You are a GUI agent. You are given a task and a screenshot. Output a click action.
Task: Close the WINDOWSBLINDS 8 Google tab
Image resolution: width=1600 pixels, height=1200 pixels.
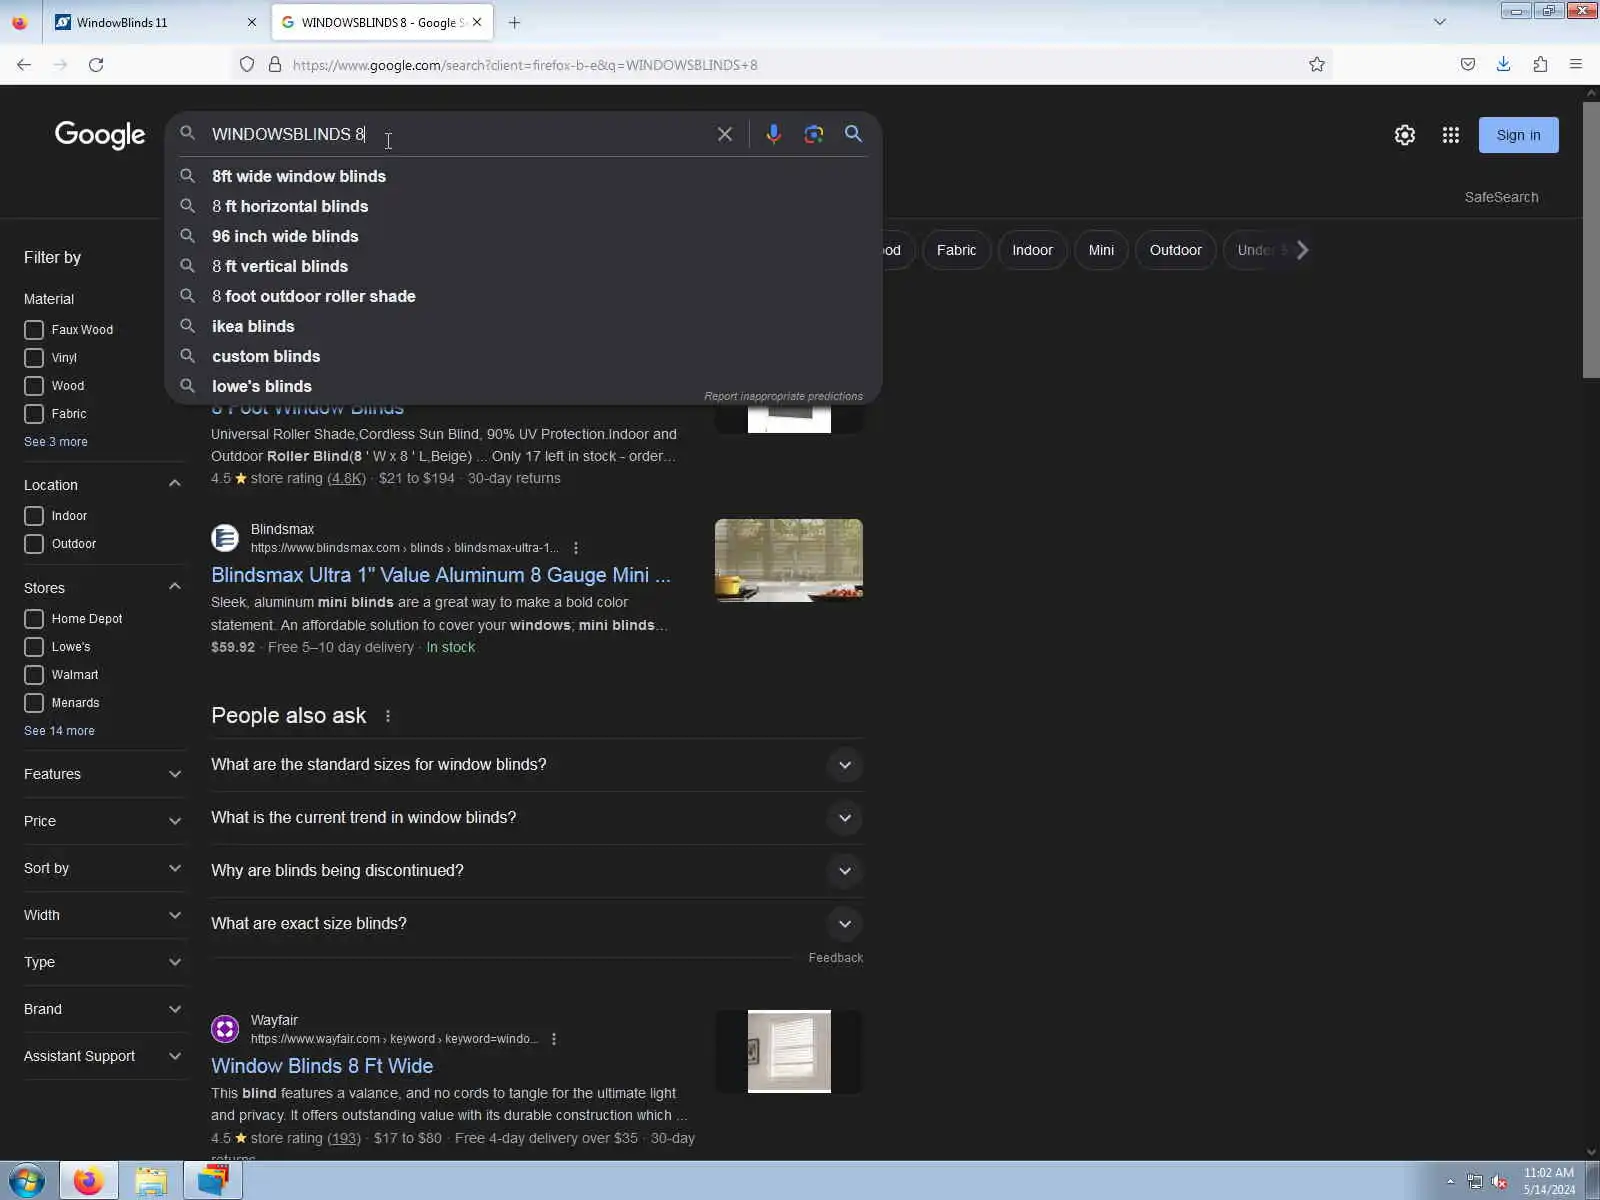(x=477, y=22)
